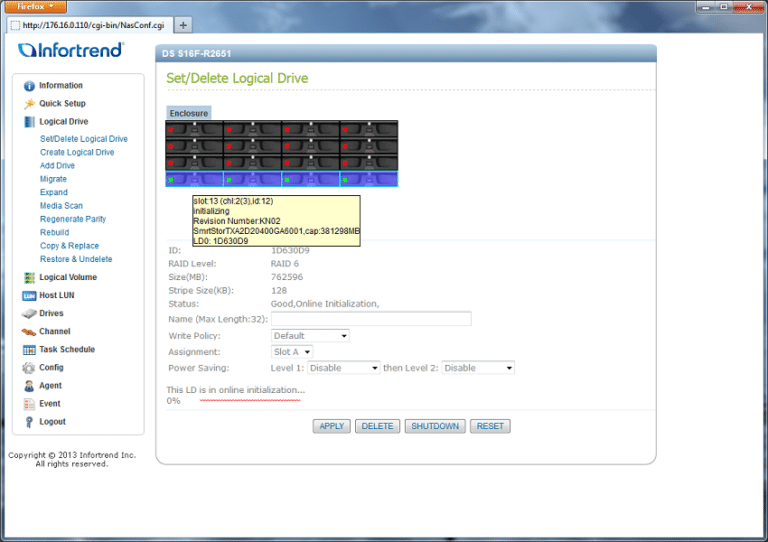Click the RESET button

pyautogui.click(x=490, y=426)
